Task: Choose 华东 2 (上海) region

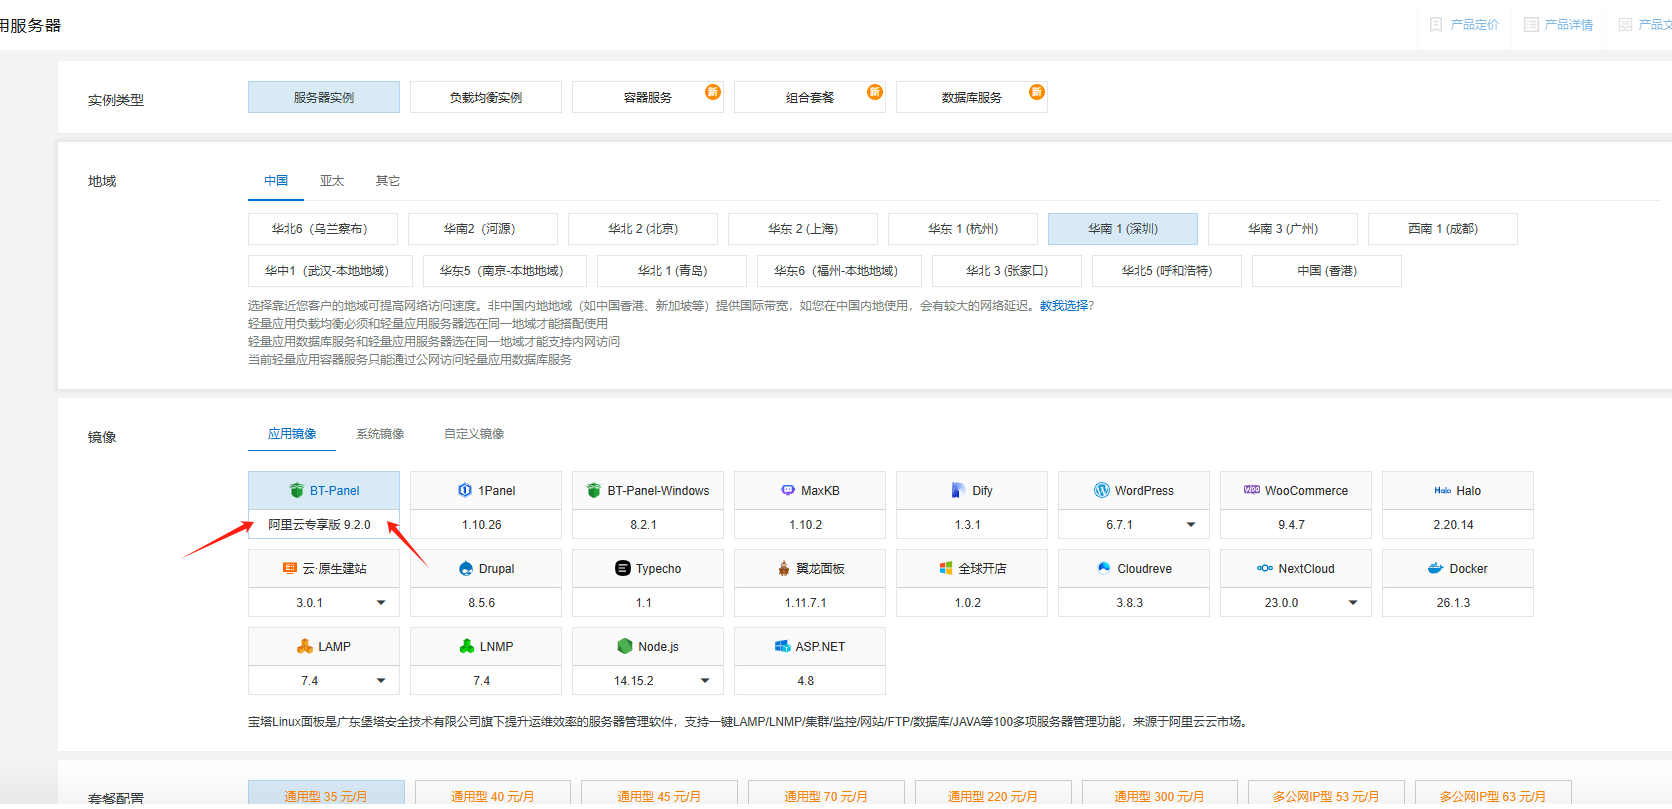Action: pos(803,229)
